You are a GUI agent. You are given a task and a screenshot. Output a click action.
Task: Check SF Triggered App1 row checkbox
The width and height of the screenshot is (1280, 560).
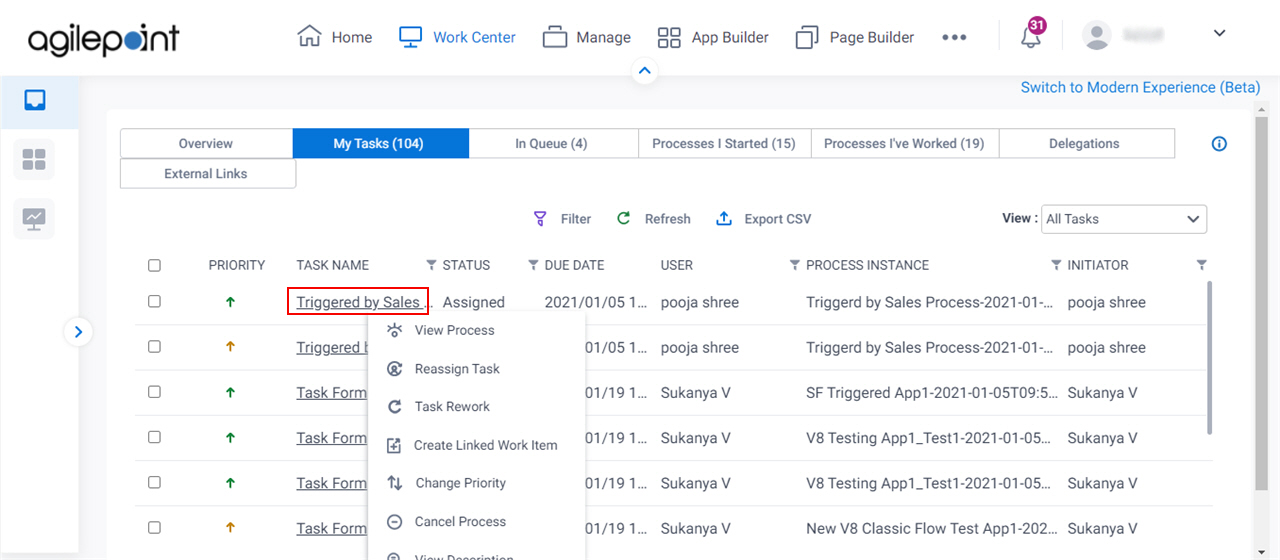154,392
